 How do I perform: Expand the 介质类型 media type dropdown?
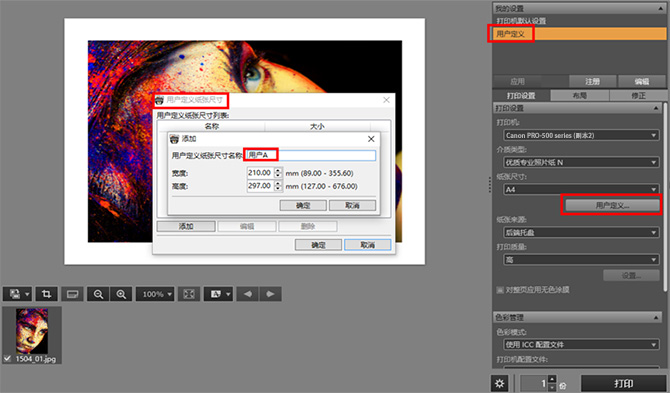(581, 162)
